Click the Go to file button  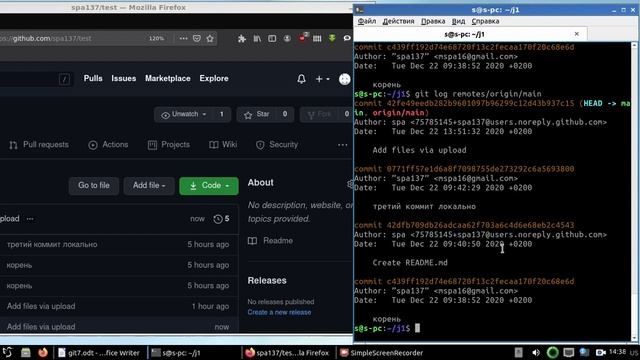click(x=94, y=185)
